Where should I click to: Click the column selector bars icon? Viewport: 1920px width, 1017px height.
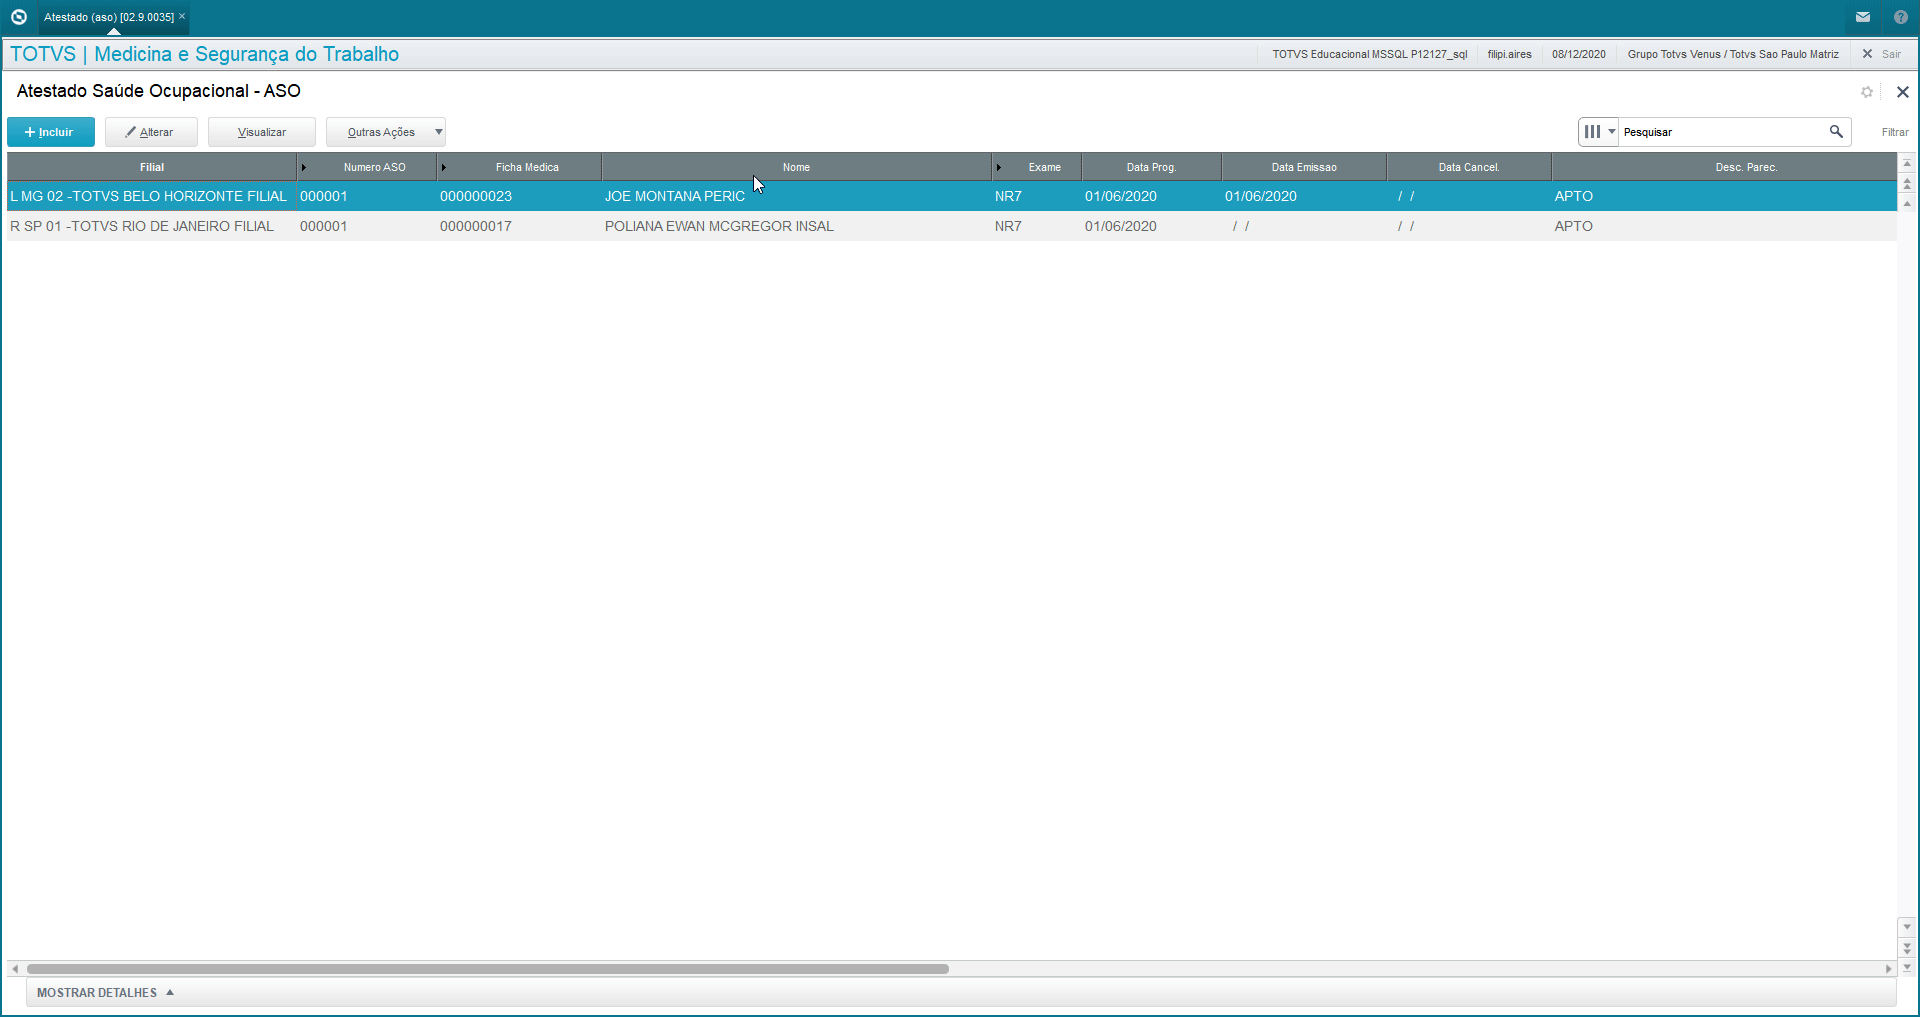tap(1592, 132)
